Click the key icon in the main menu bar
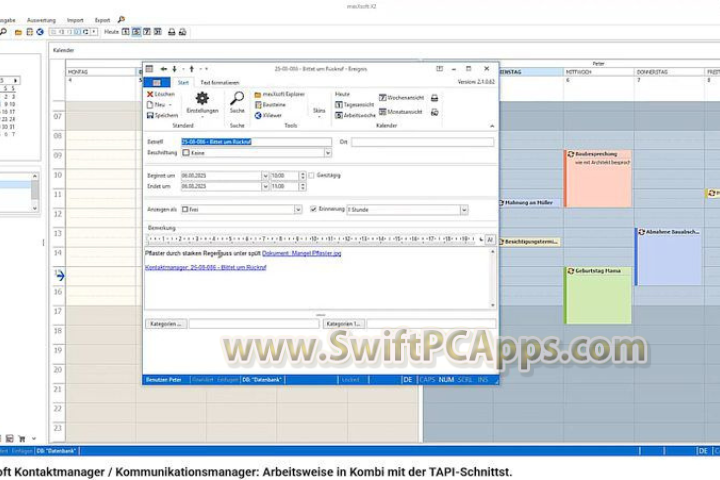 pos(121,19)
